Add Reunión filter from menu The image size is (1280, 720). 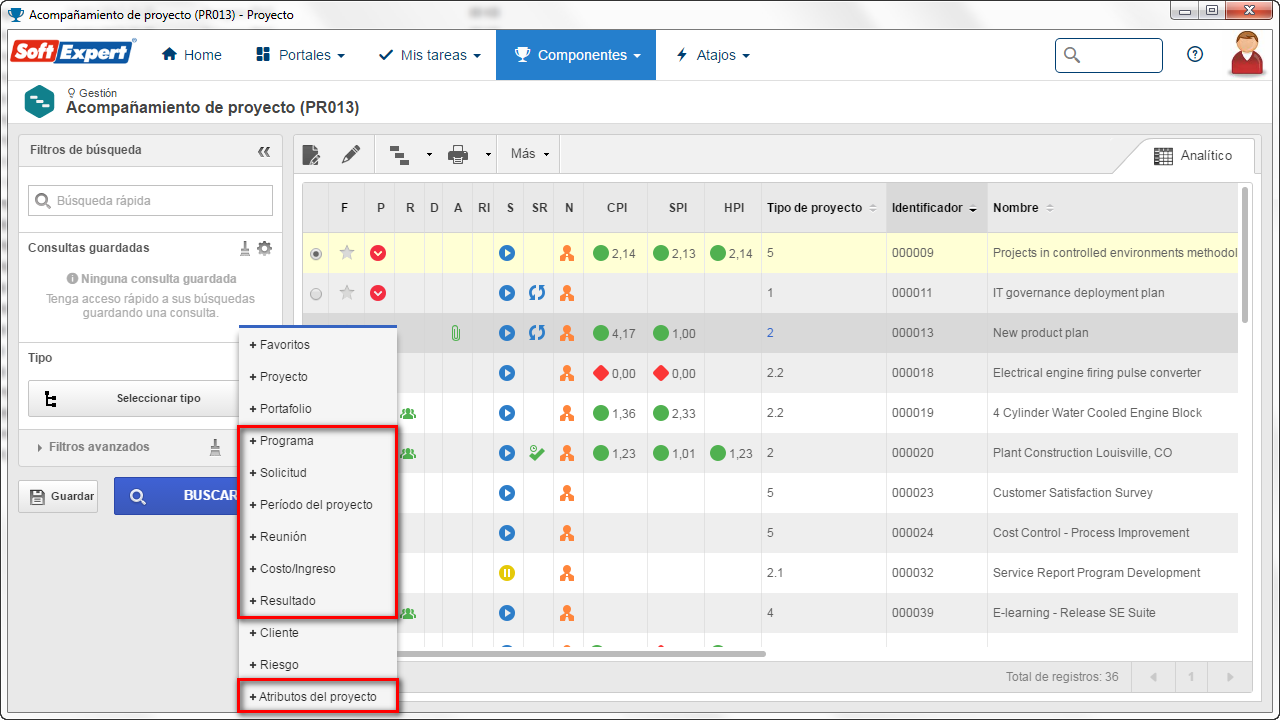tap(317, 537)
